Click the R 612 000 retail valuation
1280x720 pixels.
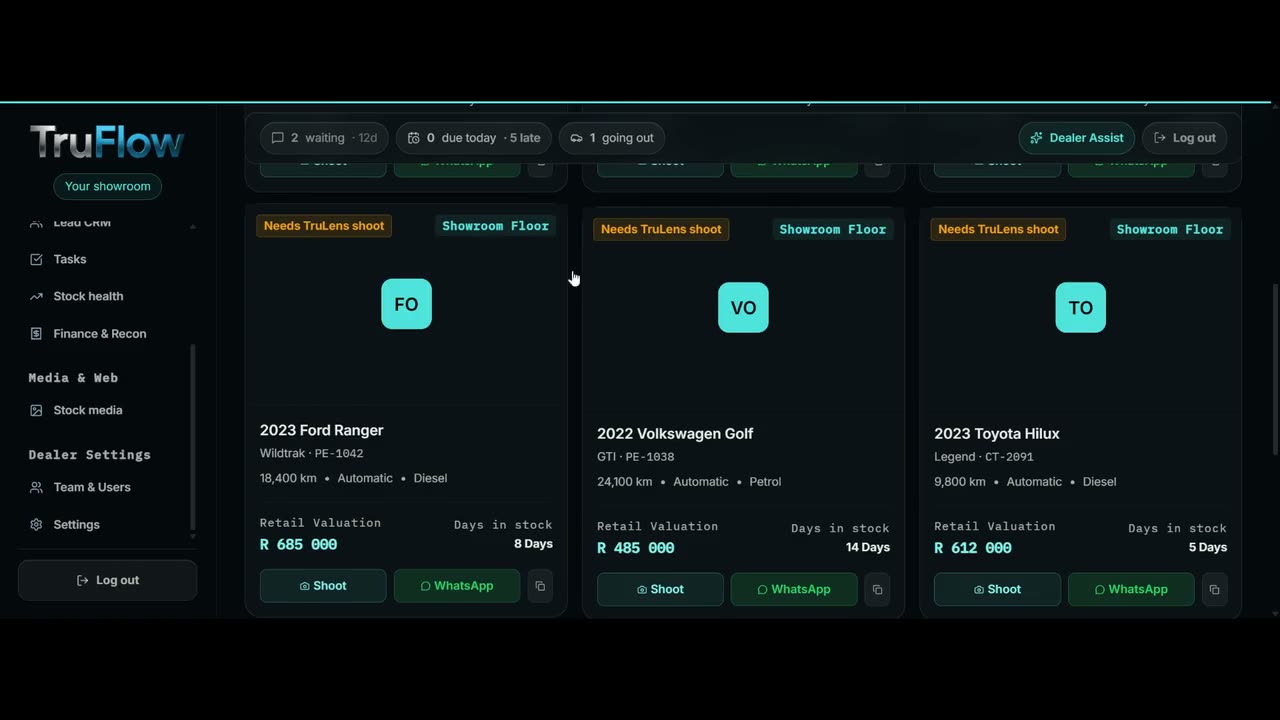[973, 548]
